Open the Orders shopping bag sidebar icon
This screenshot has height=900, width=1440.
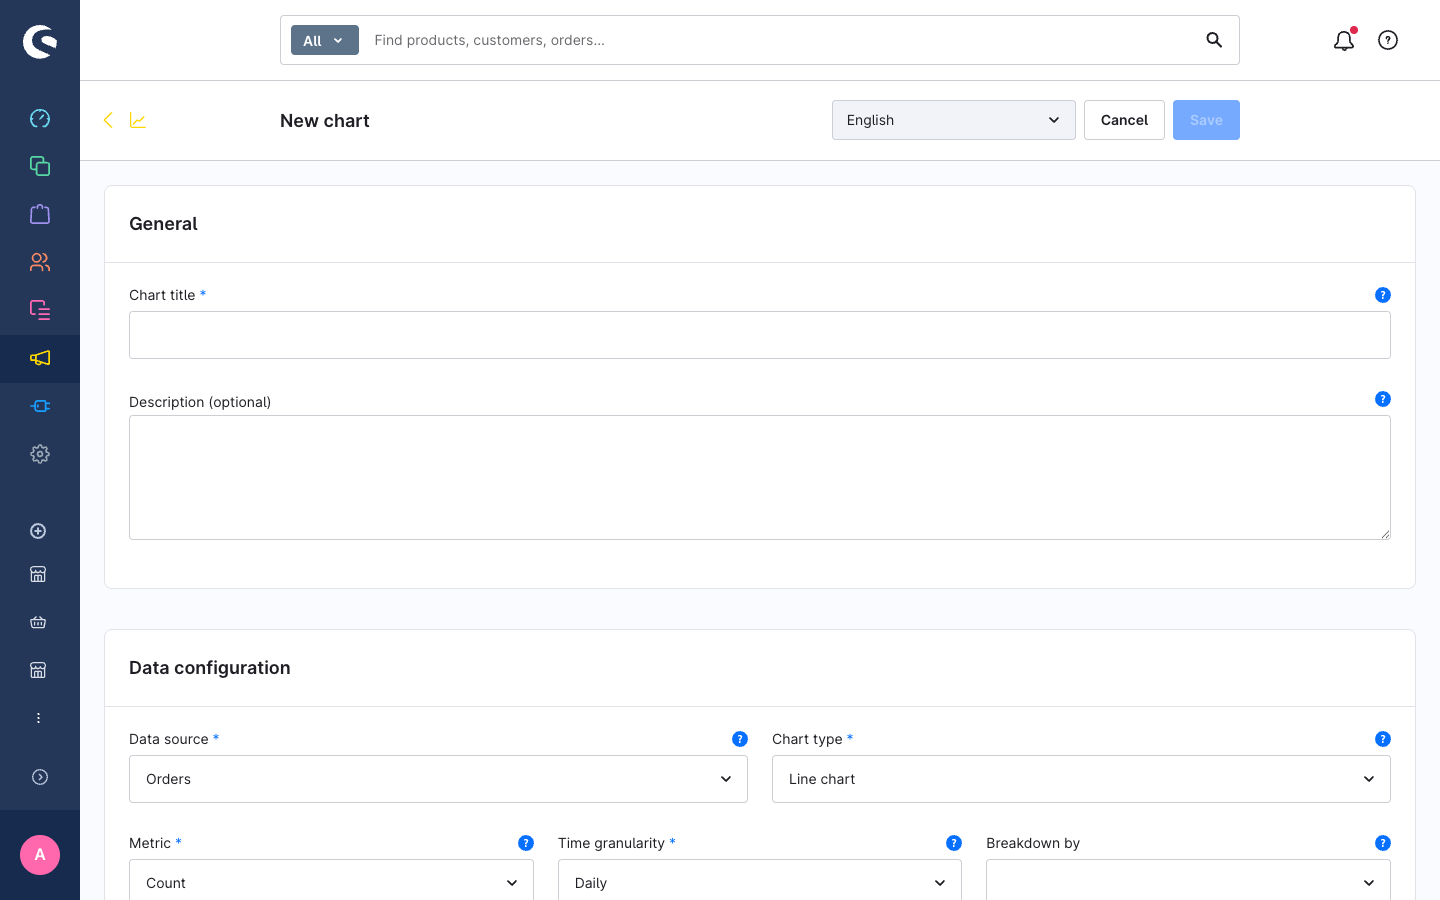pyautogui.click(x=40, y=214)
